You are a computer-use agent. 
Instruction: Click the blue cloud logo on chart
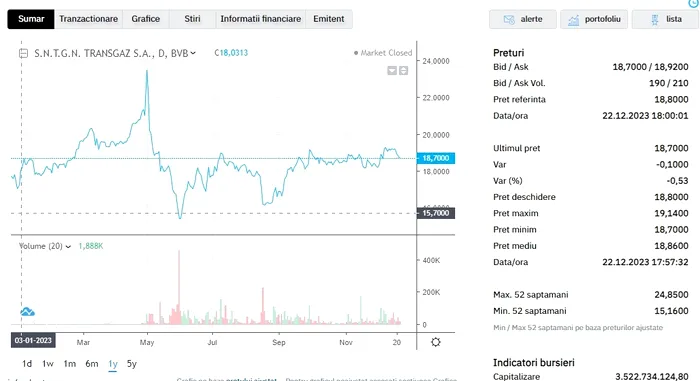pyautogui.click(x=27, y=311)
